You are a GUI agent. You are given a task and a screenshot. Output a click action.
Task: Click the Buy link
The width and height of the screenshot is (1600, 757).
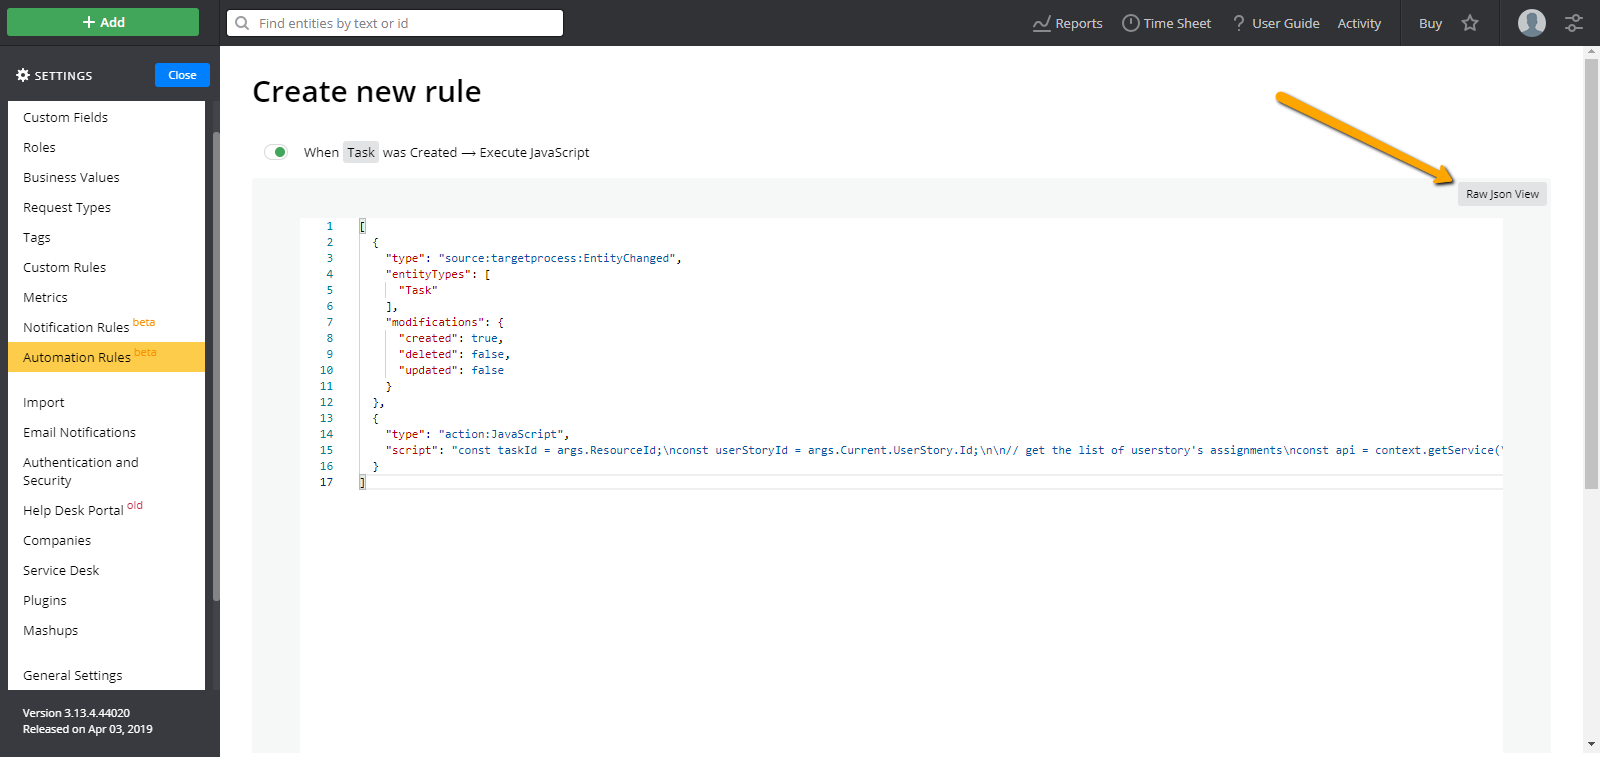[1430, 23]
